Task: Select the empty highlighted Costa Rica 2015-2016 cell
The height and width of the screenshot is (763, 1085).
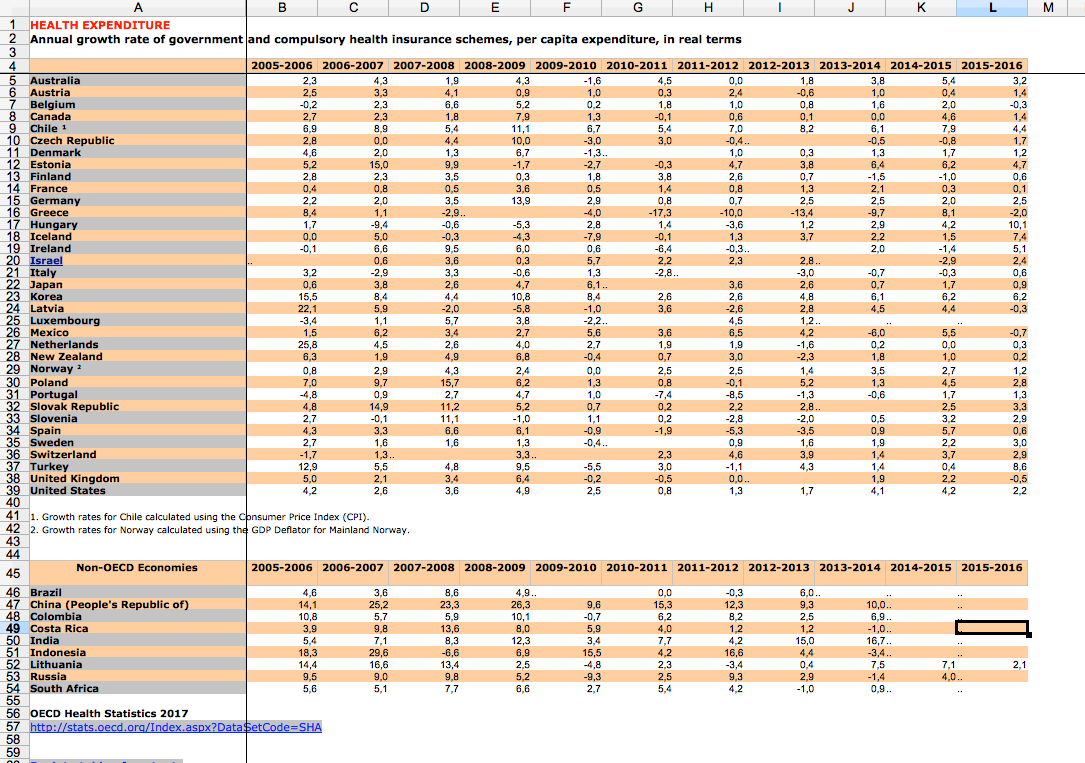Action: click(x=992, y=629)
